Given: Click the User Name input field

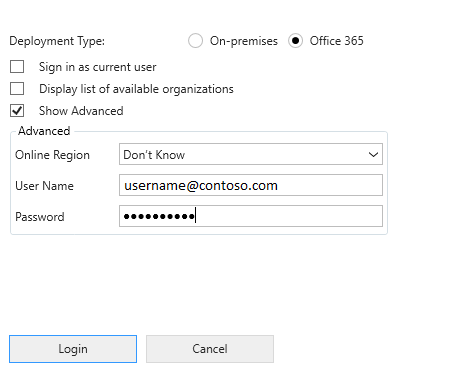Looking at the screenshot, I should tap(251, 185).
